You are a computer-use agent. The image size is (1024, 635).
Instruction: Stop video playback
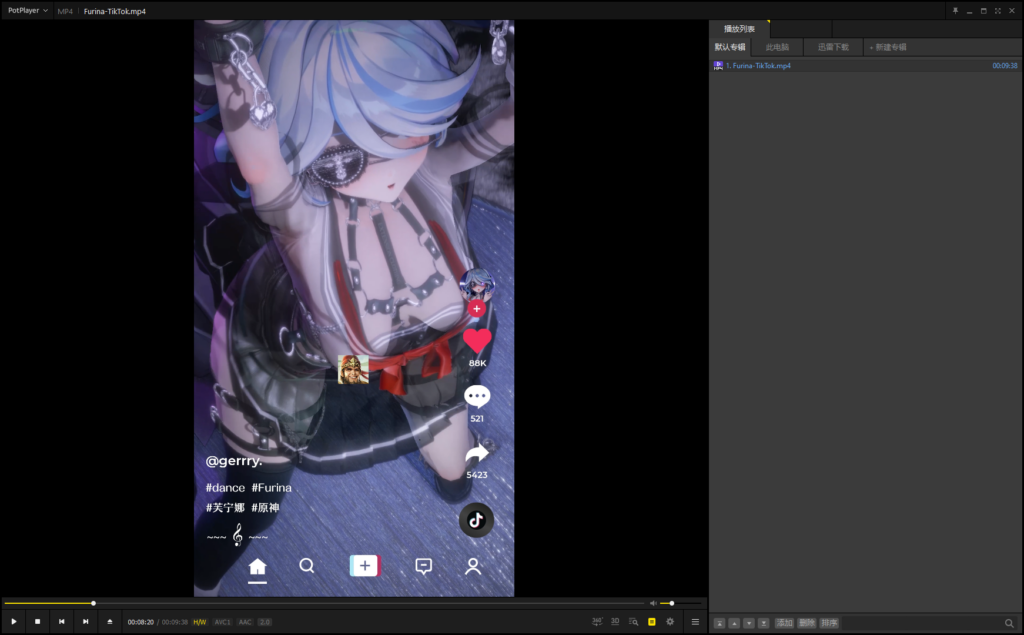(38, 622)
